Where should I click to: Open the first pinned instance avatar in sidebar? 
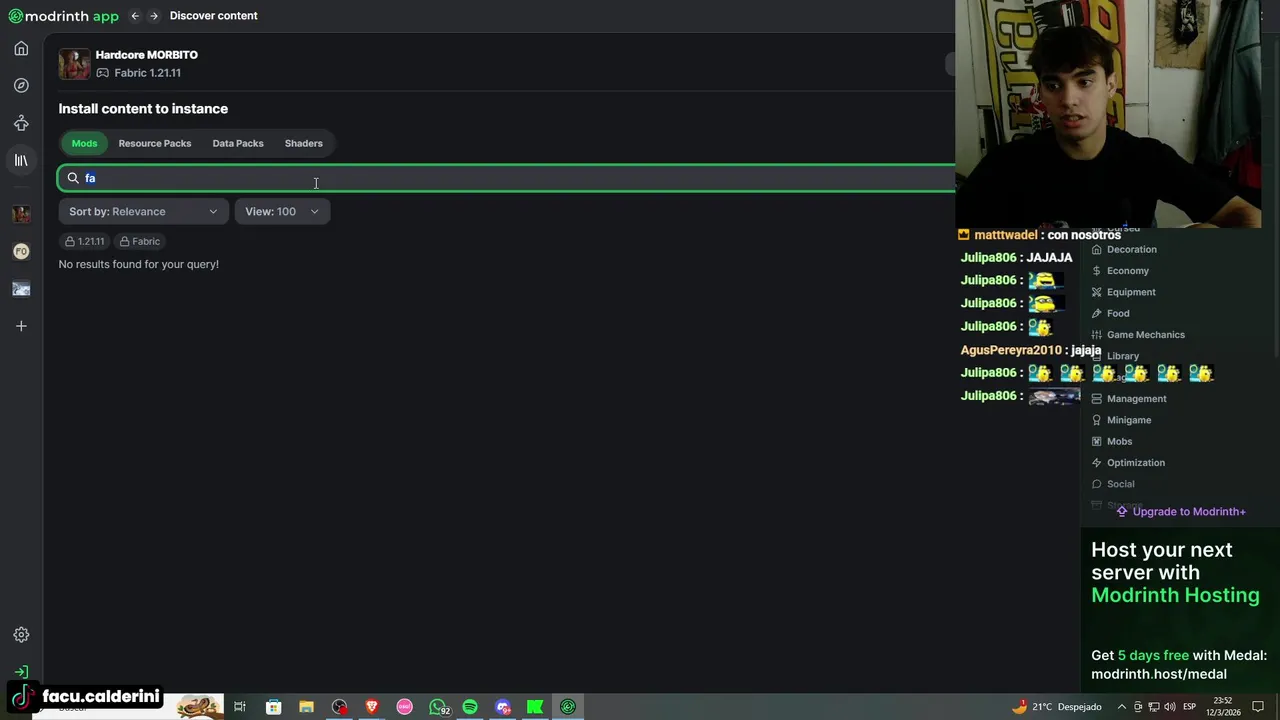[x=21, y=214]
